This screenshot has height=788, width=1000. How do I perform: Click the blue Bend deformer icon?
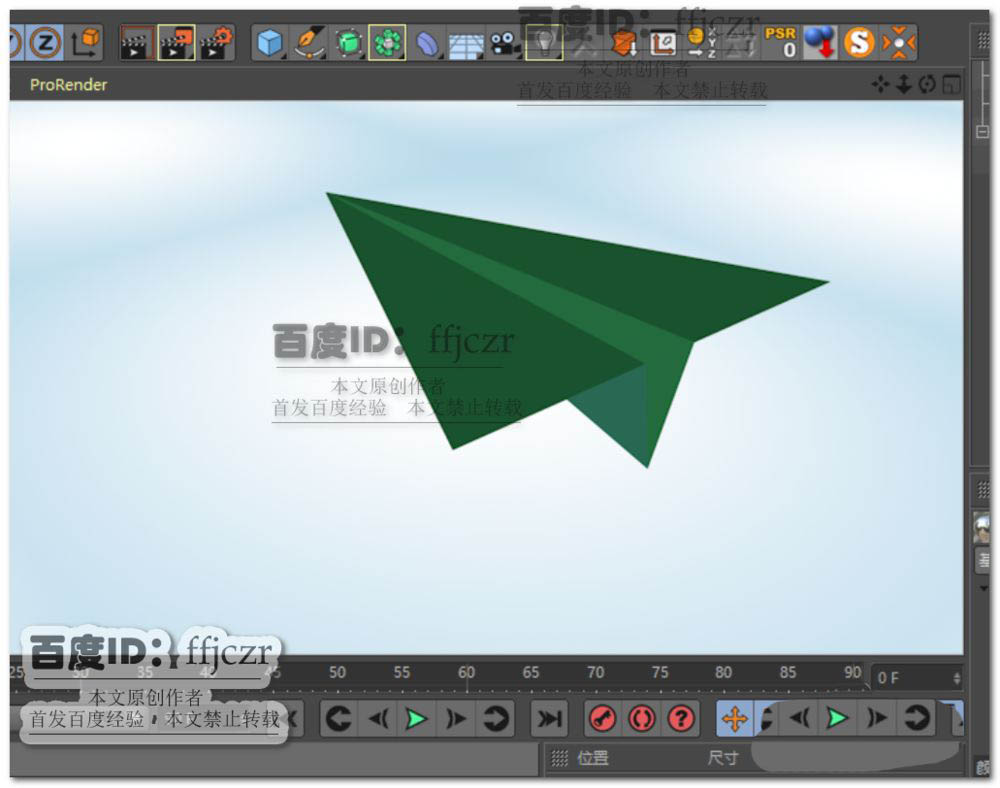427,43
